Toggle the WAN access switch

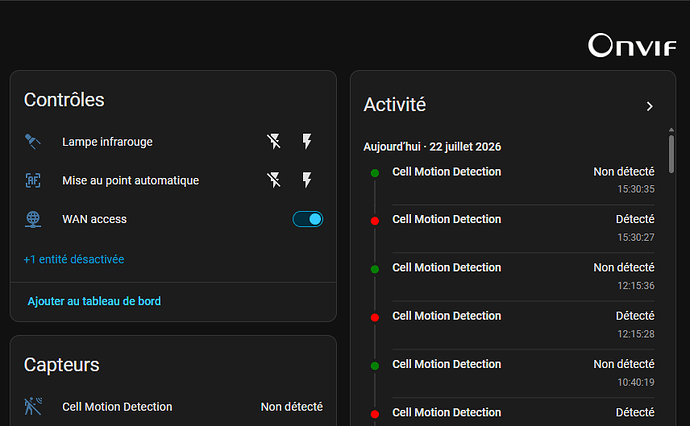(x=308, y=219)
